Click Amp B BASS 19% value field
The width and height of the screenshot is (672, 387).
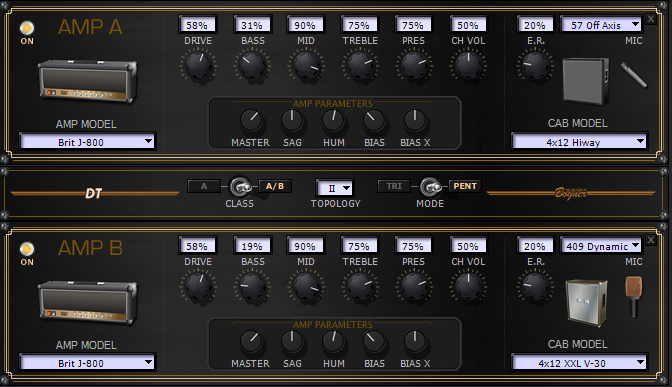click(x=252, y=246)
